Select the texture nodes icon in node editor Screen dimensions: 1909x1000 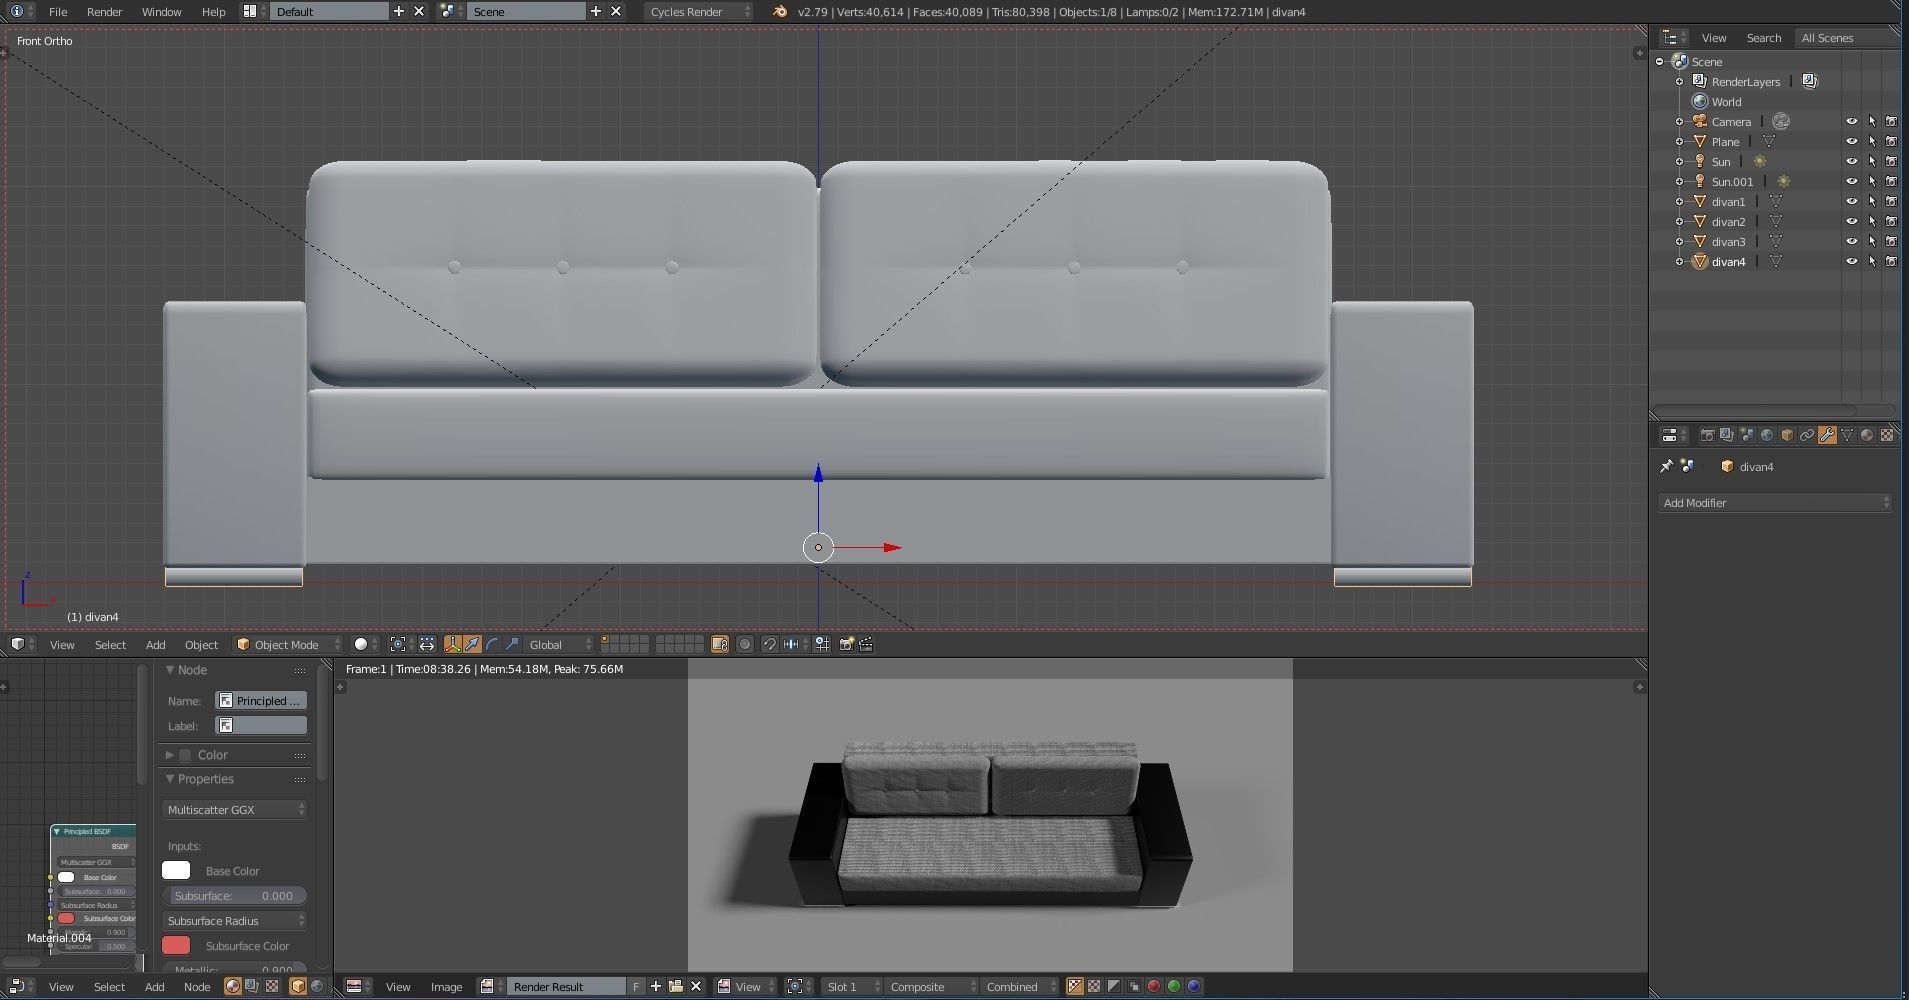(x=271, y=986)
